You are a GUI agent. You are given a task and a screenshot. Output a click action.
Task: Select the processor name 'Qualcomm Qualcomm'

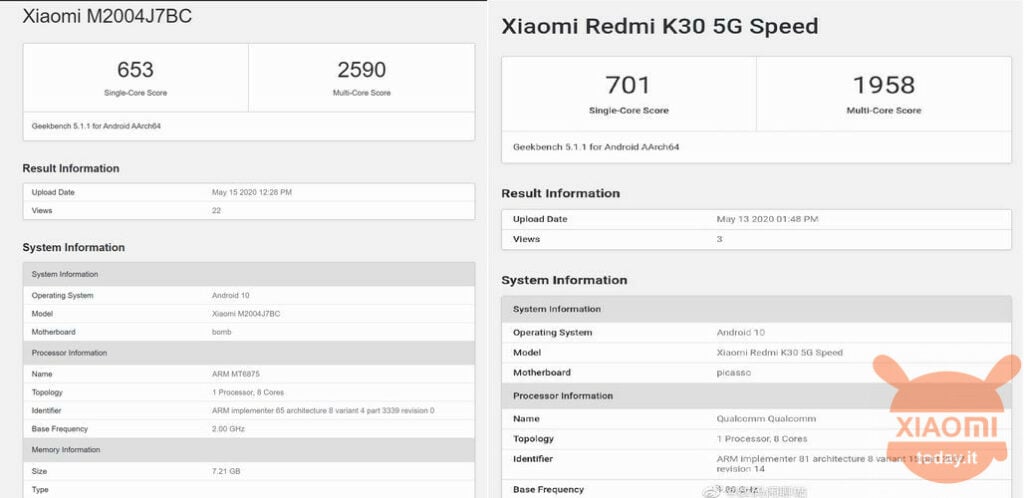click(x=766, y=419)
